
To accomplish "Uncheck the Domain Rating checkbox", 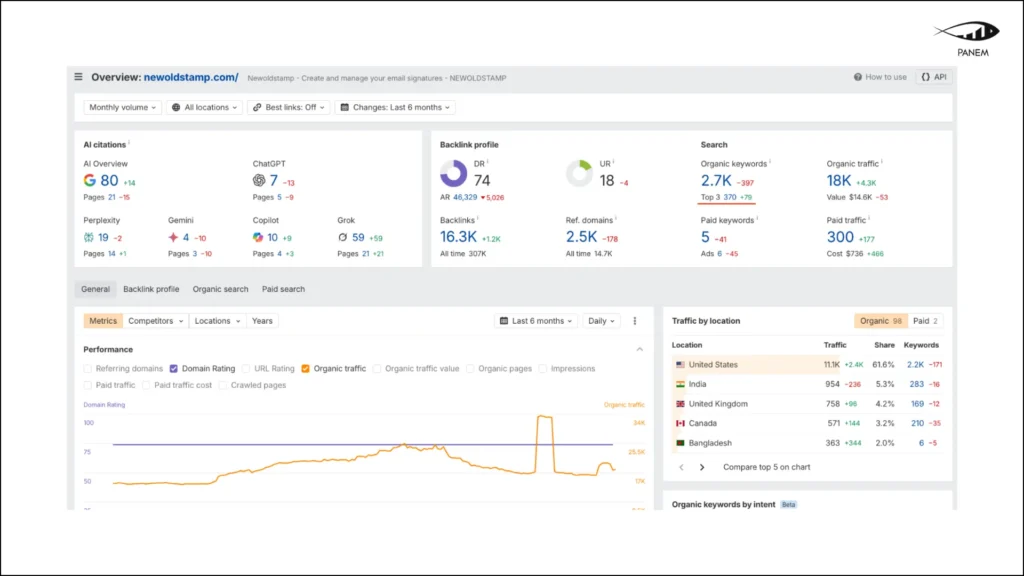I will pyautogui.click(x=174, y=369).
